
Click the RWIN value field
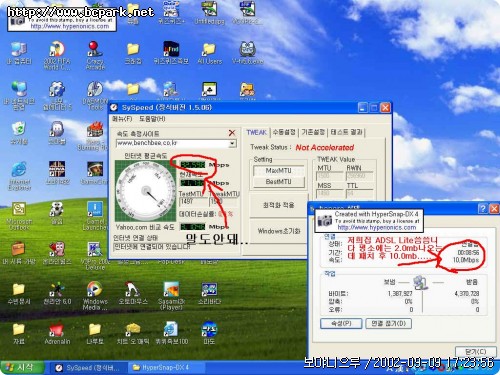(x=359, y=176)
